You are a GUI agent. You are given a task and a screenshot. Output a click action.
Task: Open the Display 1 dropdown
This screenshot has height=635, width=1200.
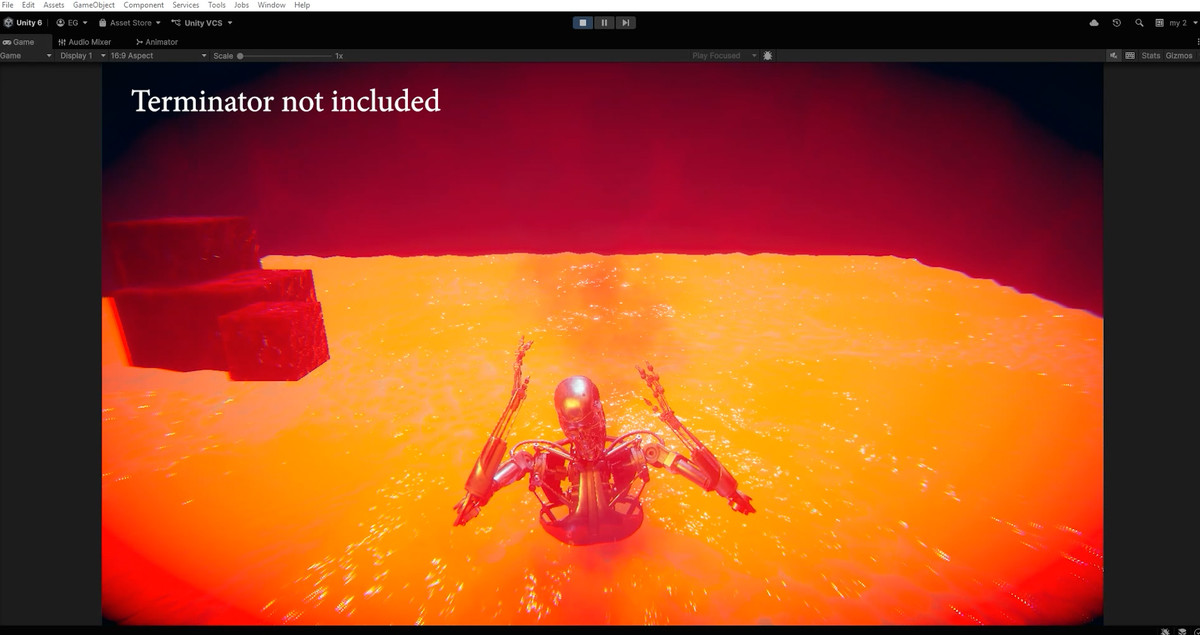81,56
